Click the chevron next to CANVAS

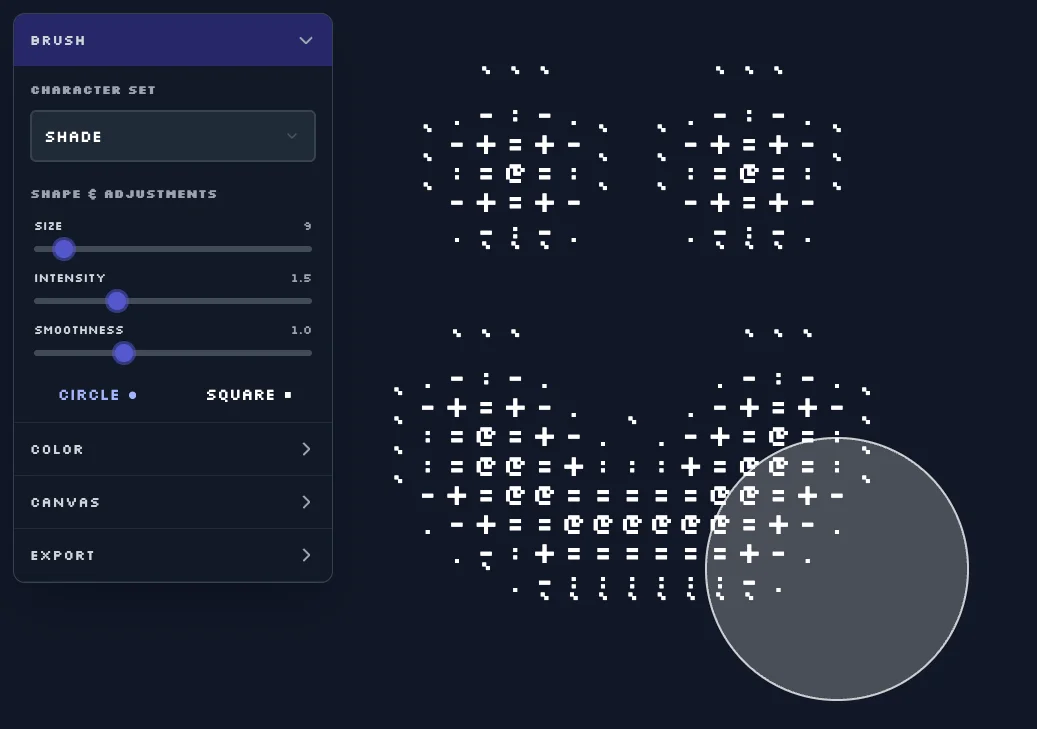click(307, 502)
